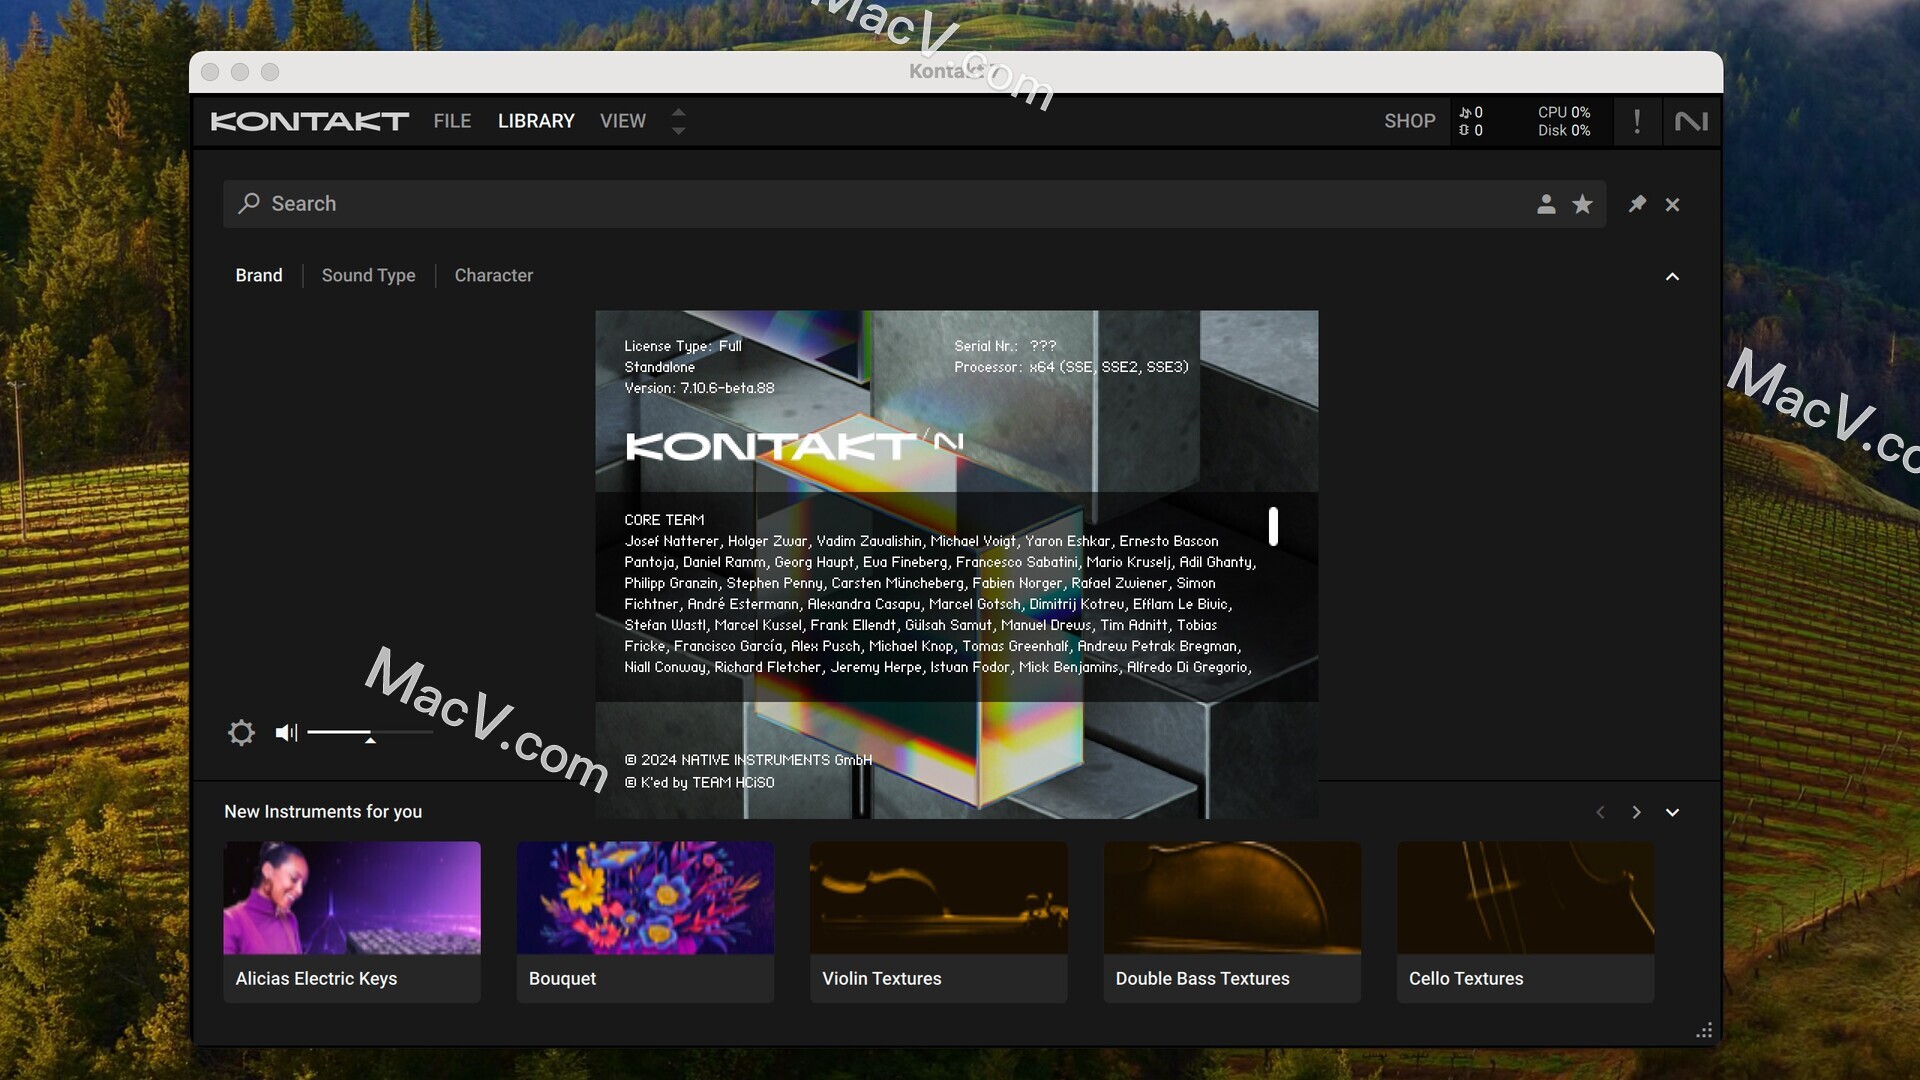
Task: Click the window minimize button
Action: click(240, 72)
